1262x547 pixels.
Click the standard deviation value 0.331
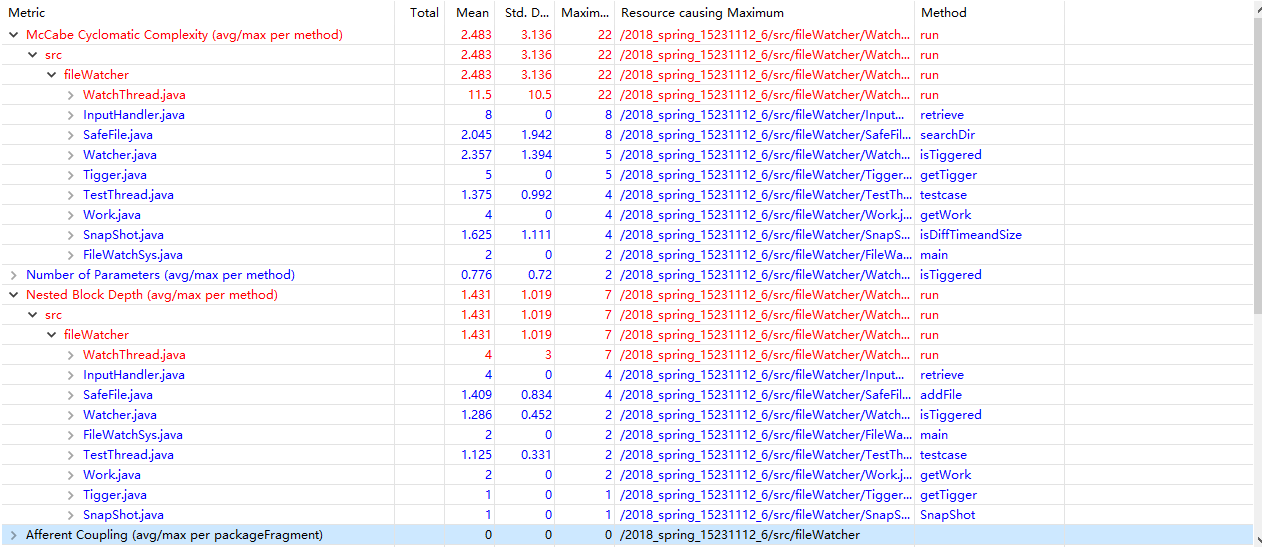(536, 455)
